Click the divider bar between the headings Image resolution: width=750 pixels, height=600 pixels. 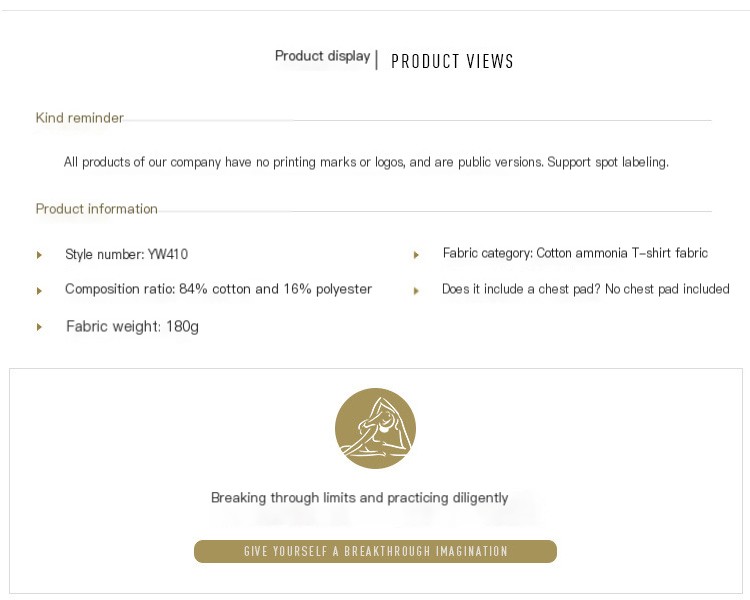tap(376, 60)
